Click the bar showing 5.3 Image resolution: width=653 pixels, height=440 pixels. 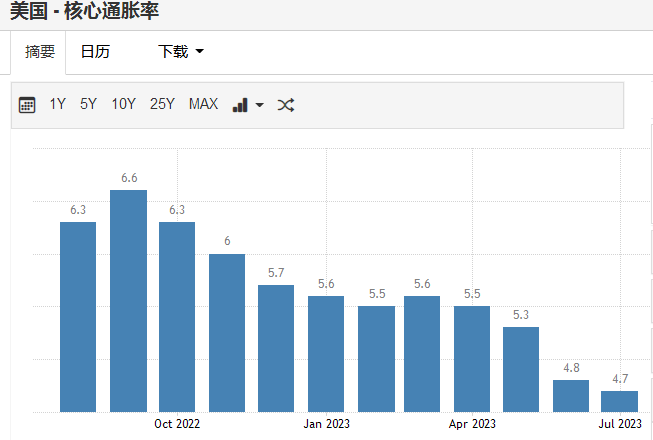click(521, 369)
